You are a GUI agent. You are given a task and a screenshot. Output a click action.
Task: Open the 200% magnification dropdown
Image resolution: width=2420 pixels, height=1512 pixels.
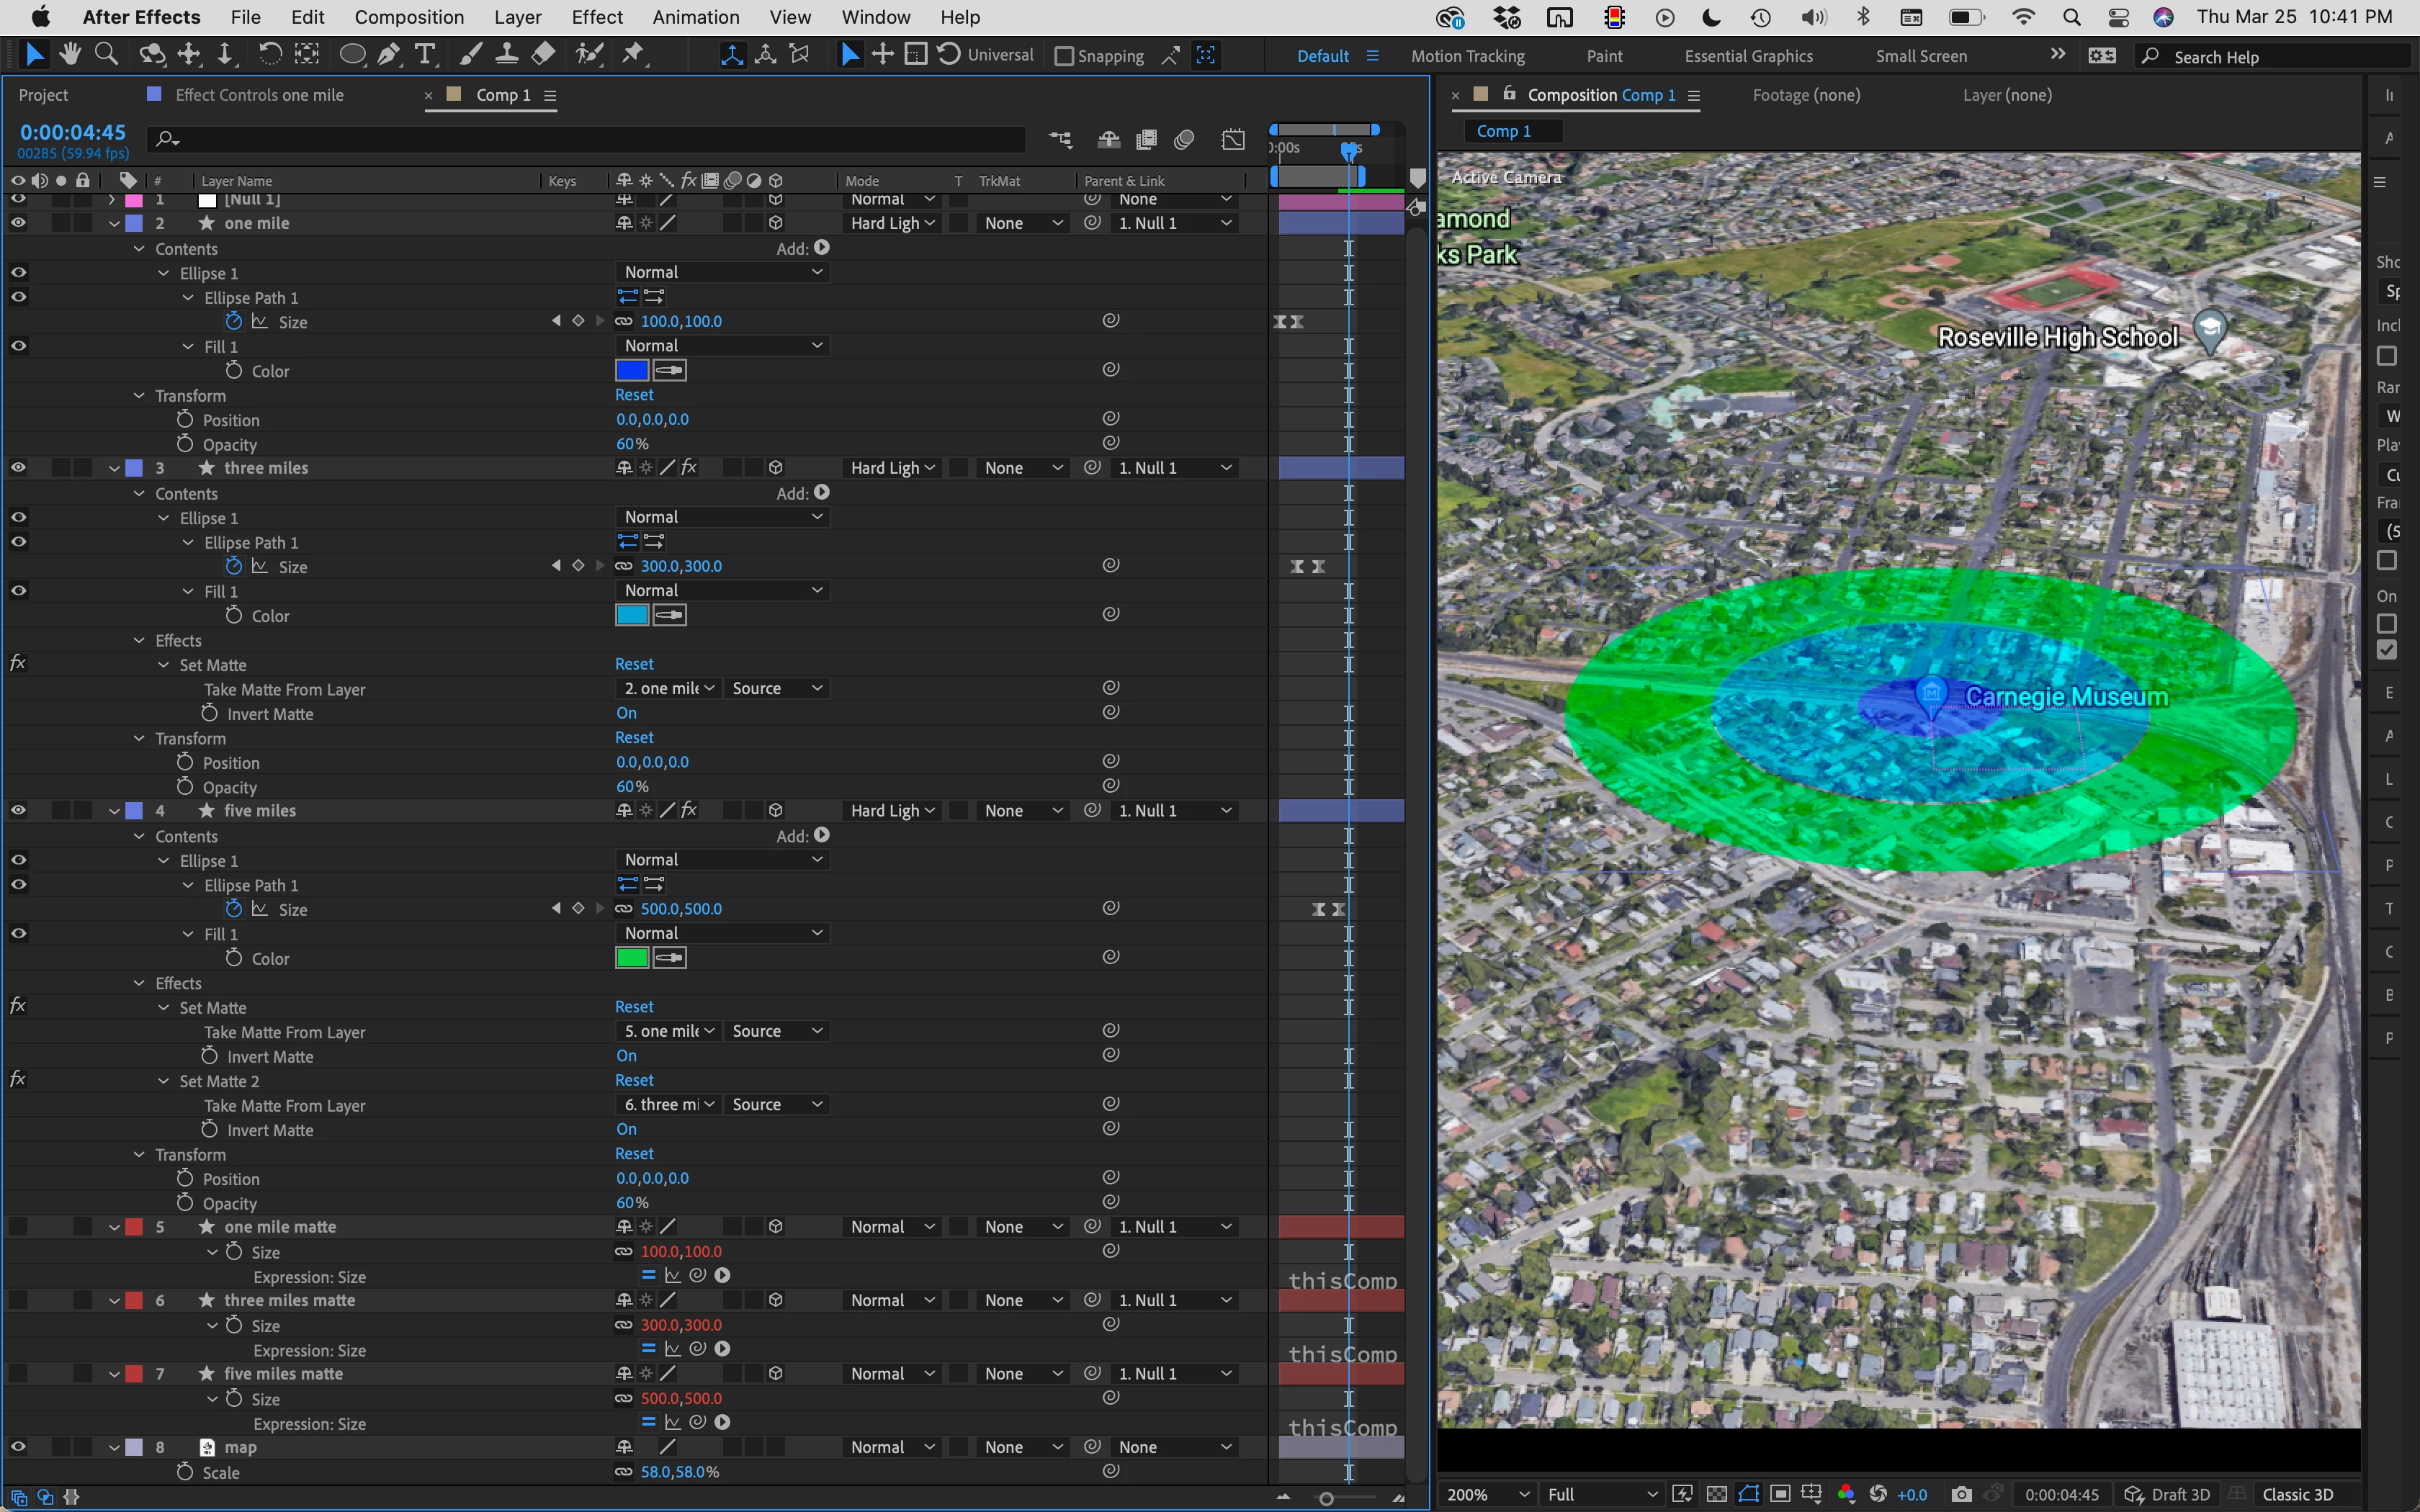point(1488,1494)
